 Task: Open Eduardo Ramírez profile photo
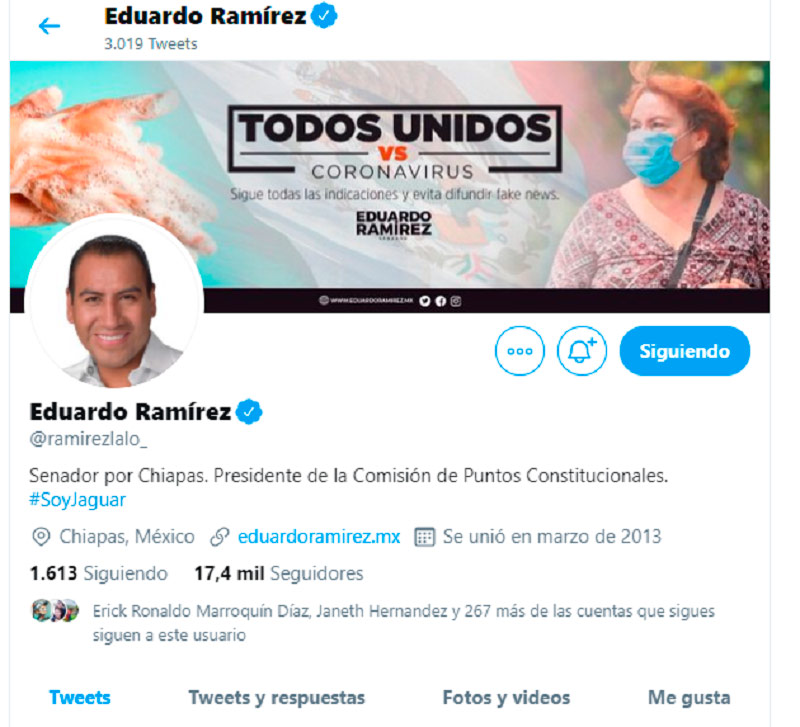pos(114,302)
